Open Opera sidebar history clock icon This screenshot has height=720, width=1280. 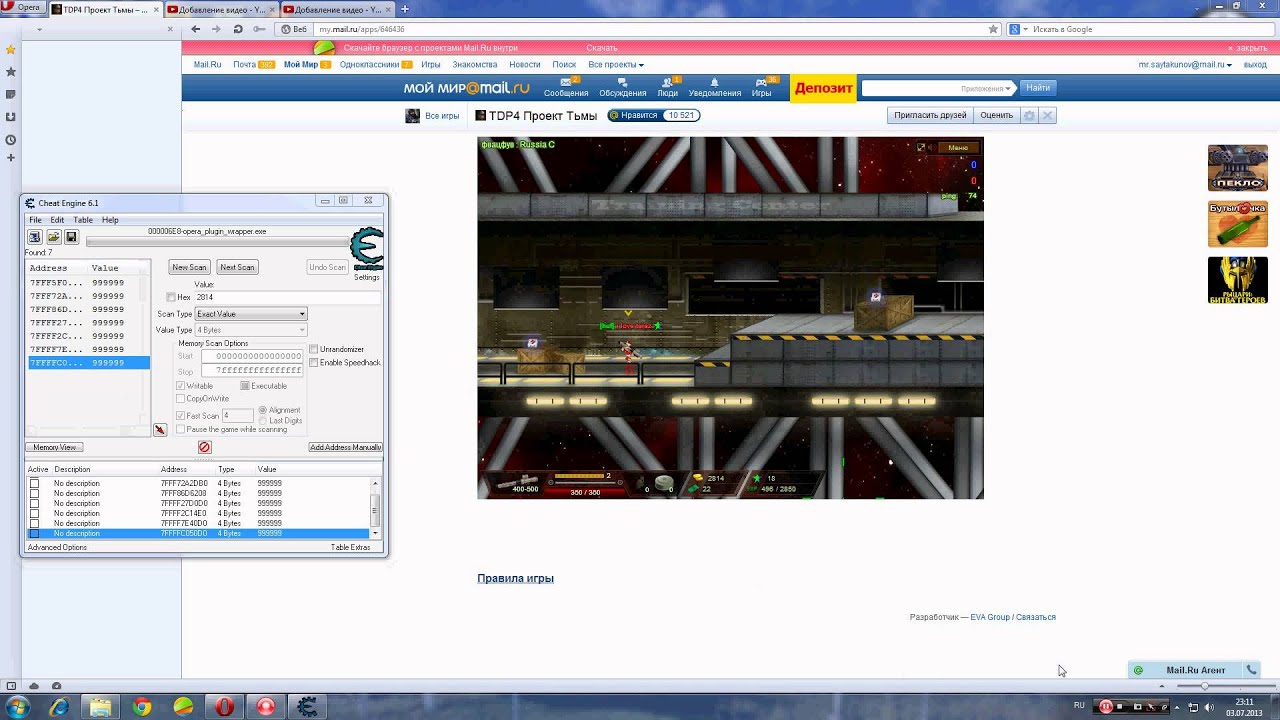coord(11,140)
